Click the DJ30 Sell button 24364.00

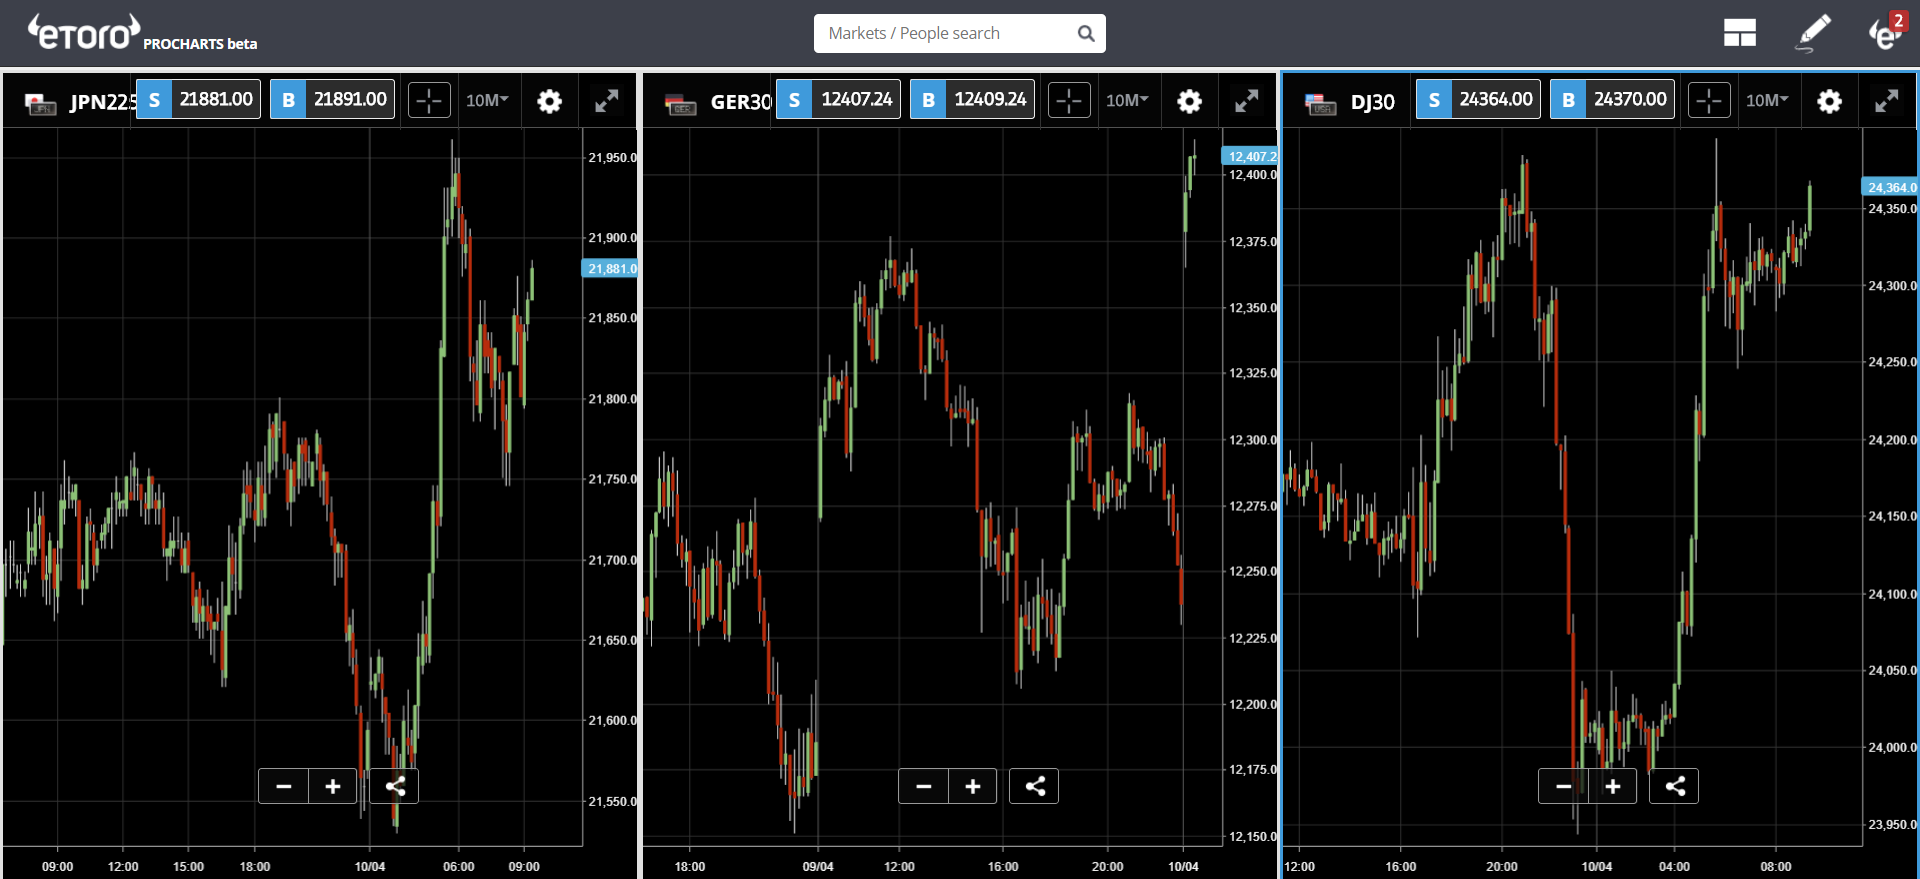pos(1478,99)
